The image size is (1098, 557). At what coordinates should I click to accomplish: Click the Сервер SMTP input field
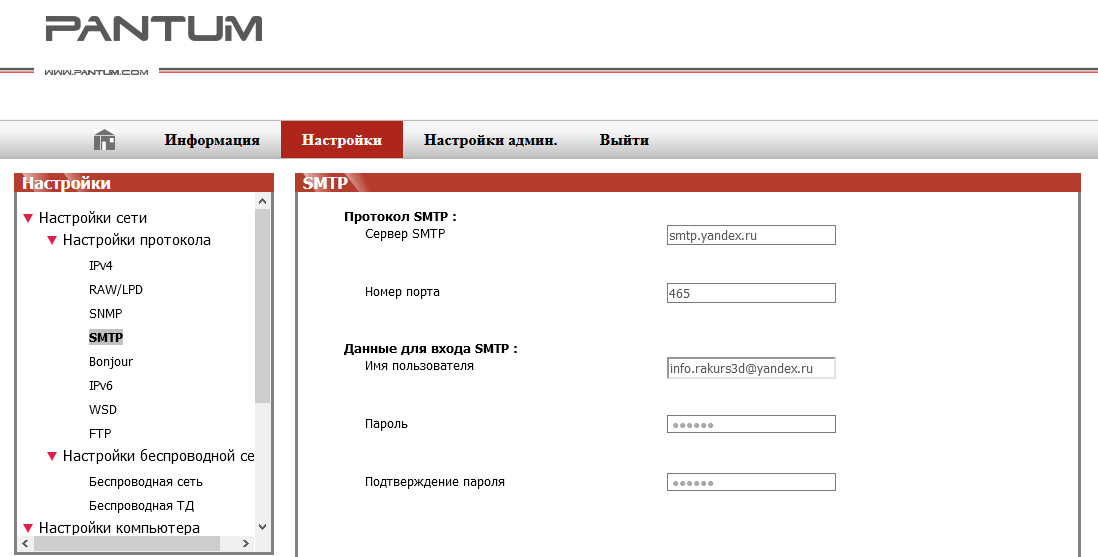(751, 235)
